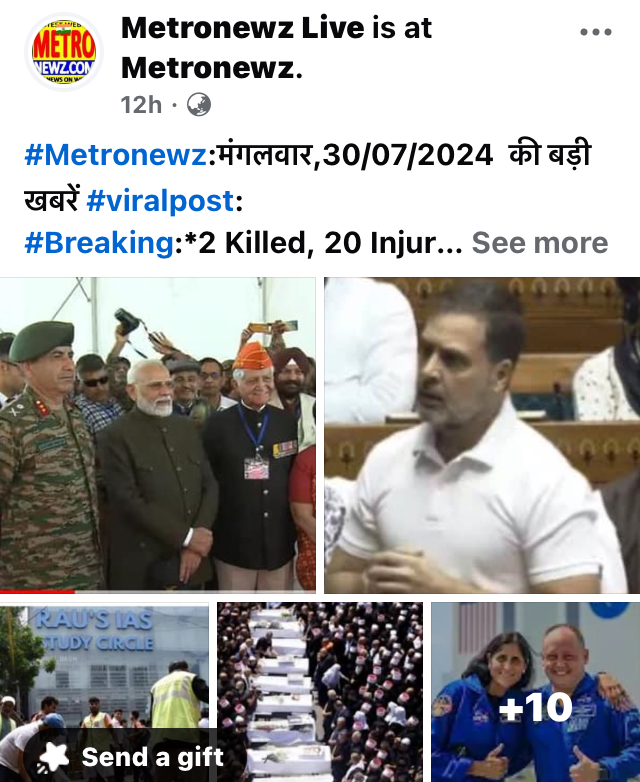Viewport: 640px width, 782px height.
Task: View the +10 more photos tile
Action: [536, 692]
